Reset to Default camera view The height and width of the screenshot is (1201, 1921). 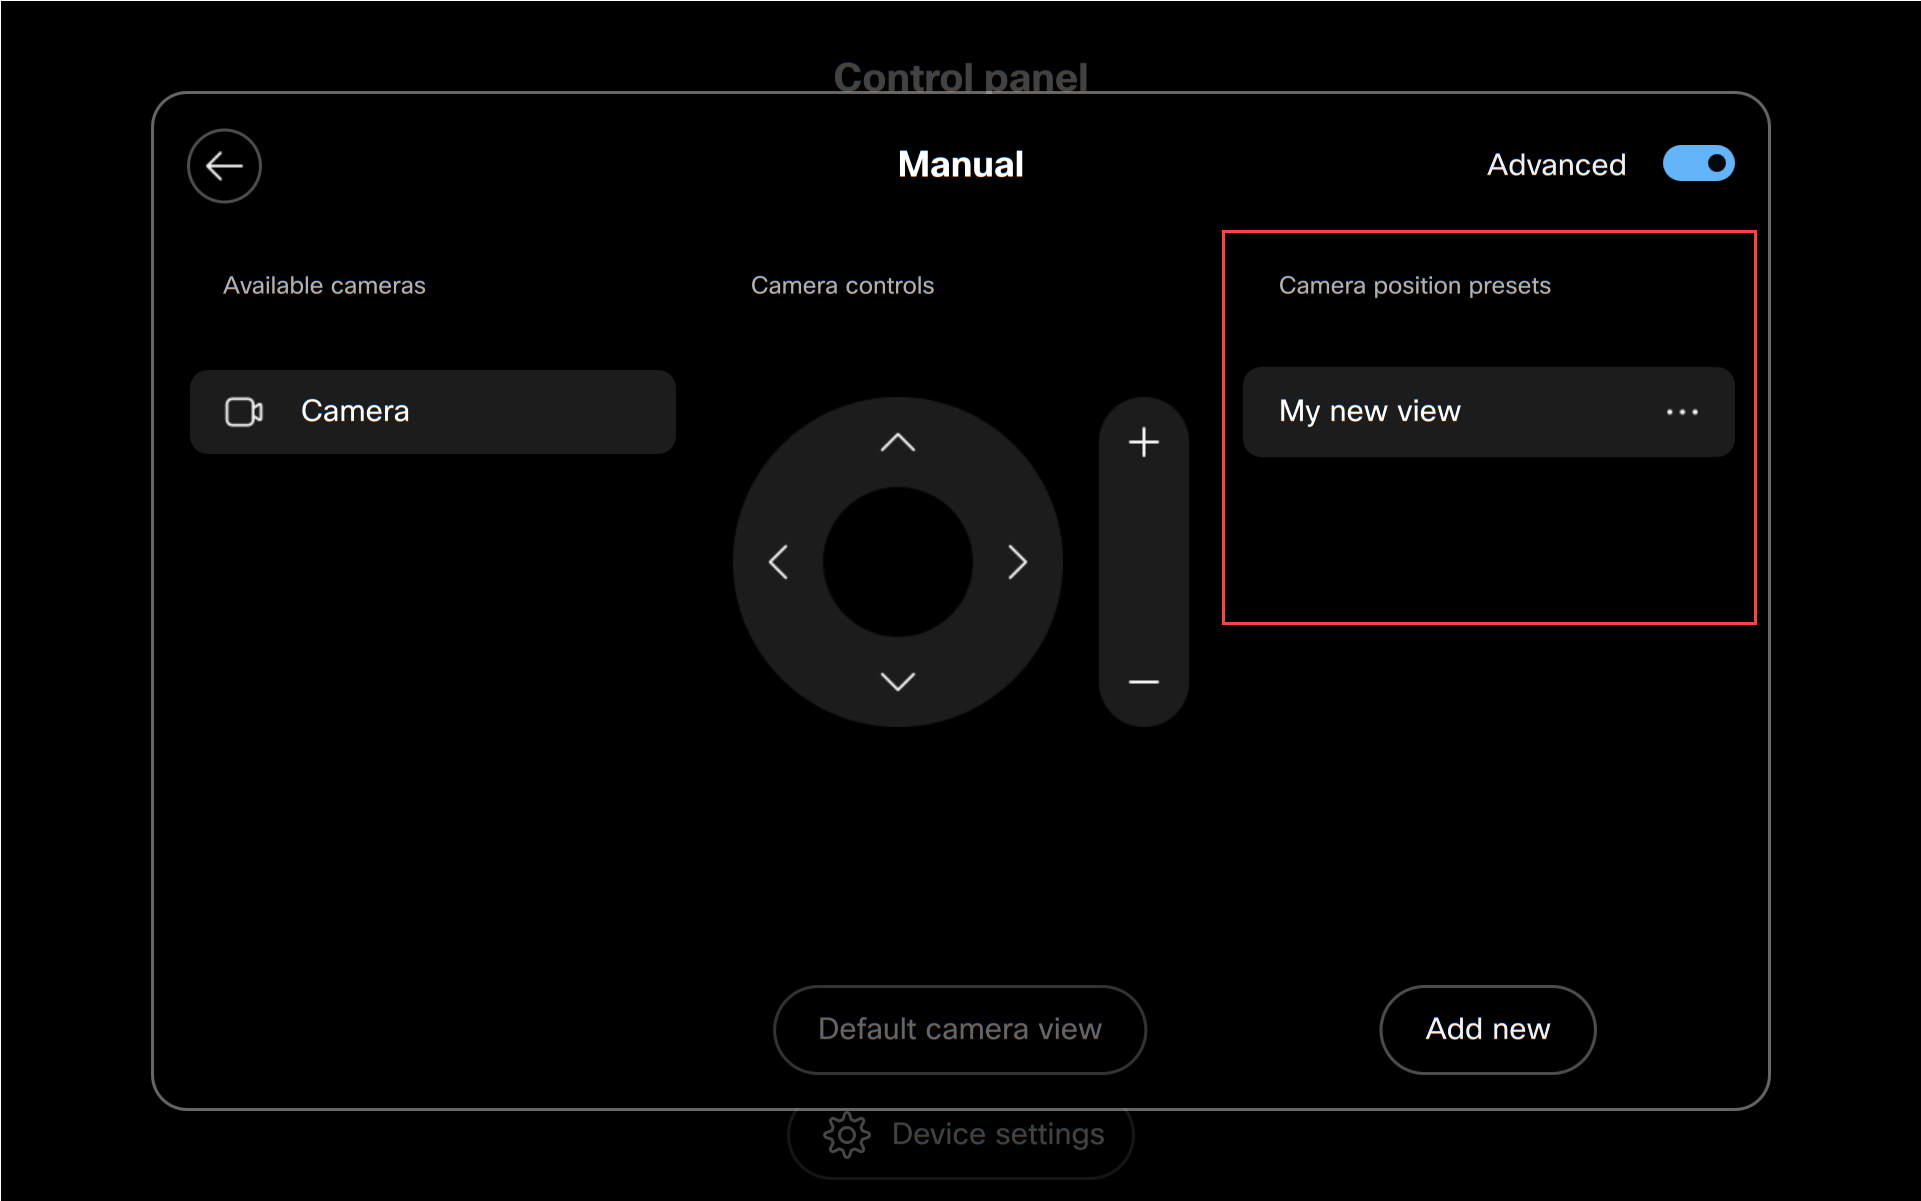[x=959, y=1029]
